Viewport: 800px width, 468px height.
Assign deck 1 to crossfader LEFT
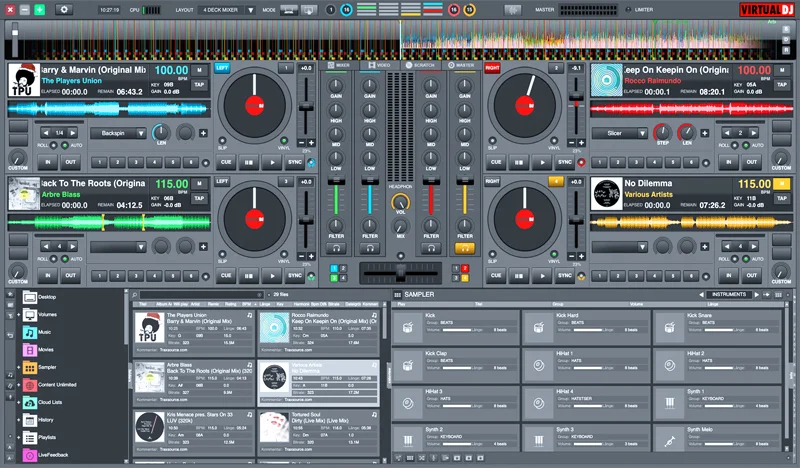(x=222, y=67)
